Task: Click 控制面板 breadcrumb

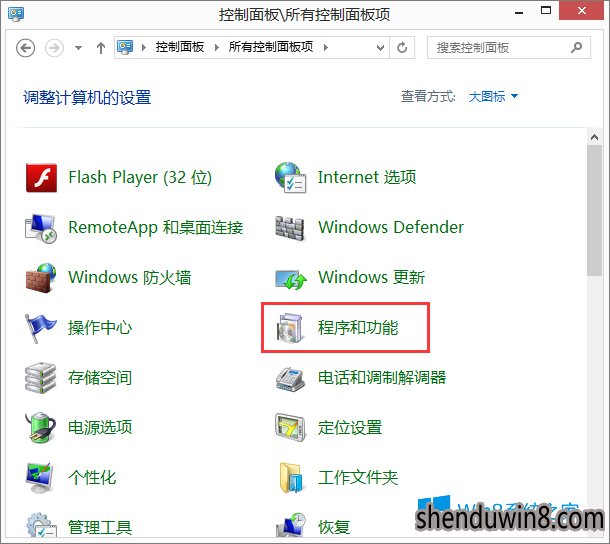Action: [x=180, y=47]
